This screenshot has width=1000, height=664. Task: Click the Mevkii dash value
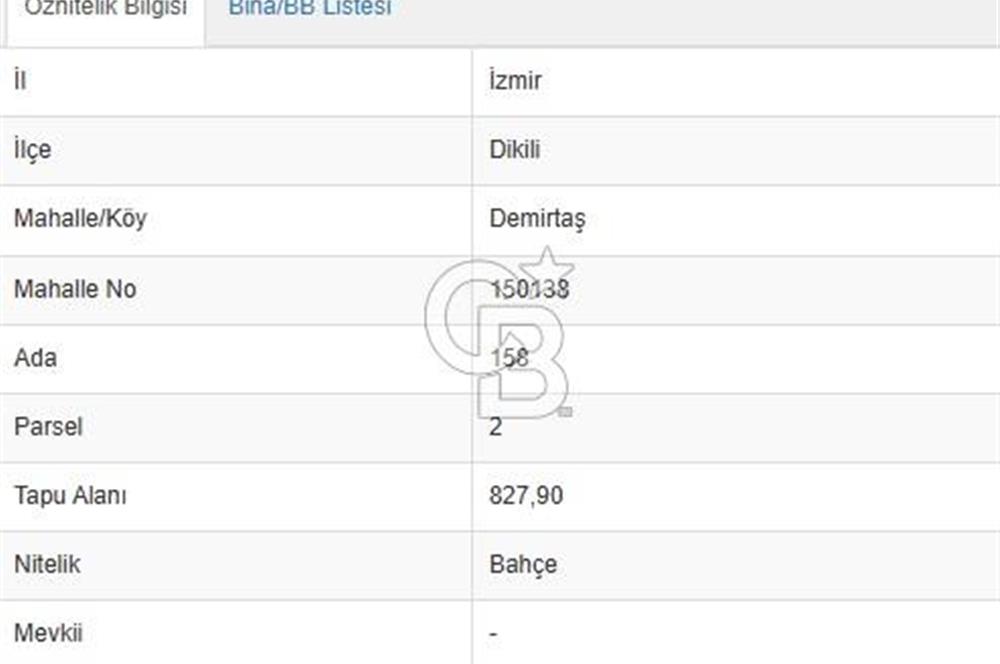pyautogui.click(x=493, y=634)
